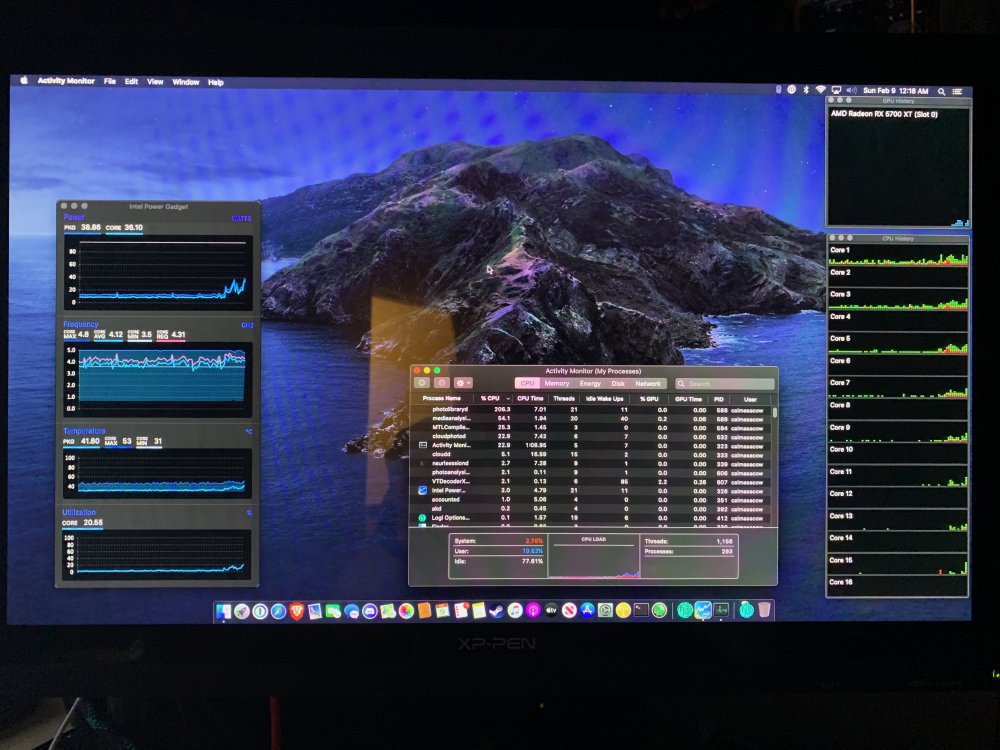The image size is (1000, 750).
Task: Click the CPU LOAD graph in Activity Monitor
Action: click(594, 557)
